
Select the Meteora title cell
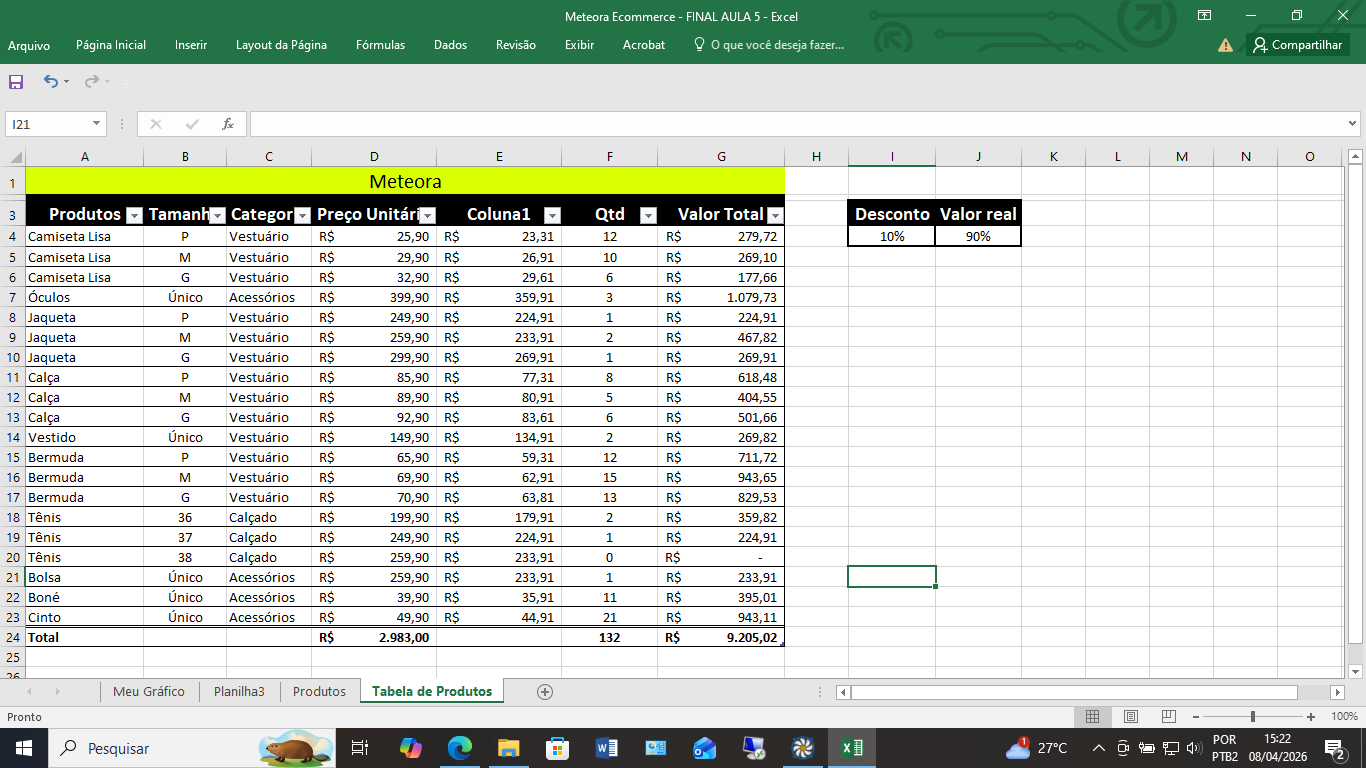[405, 181]
